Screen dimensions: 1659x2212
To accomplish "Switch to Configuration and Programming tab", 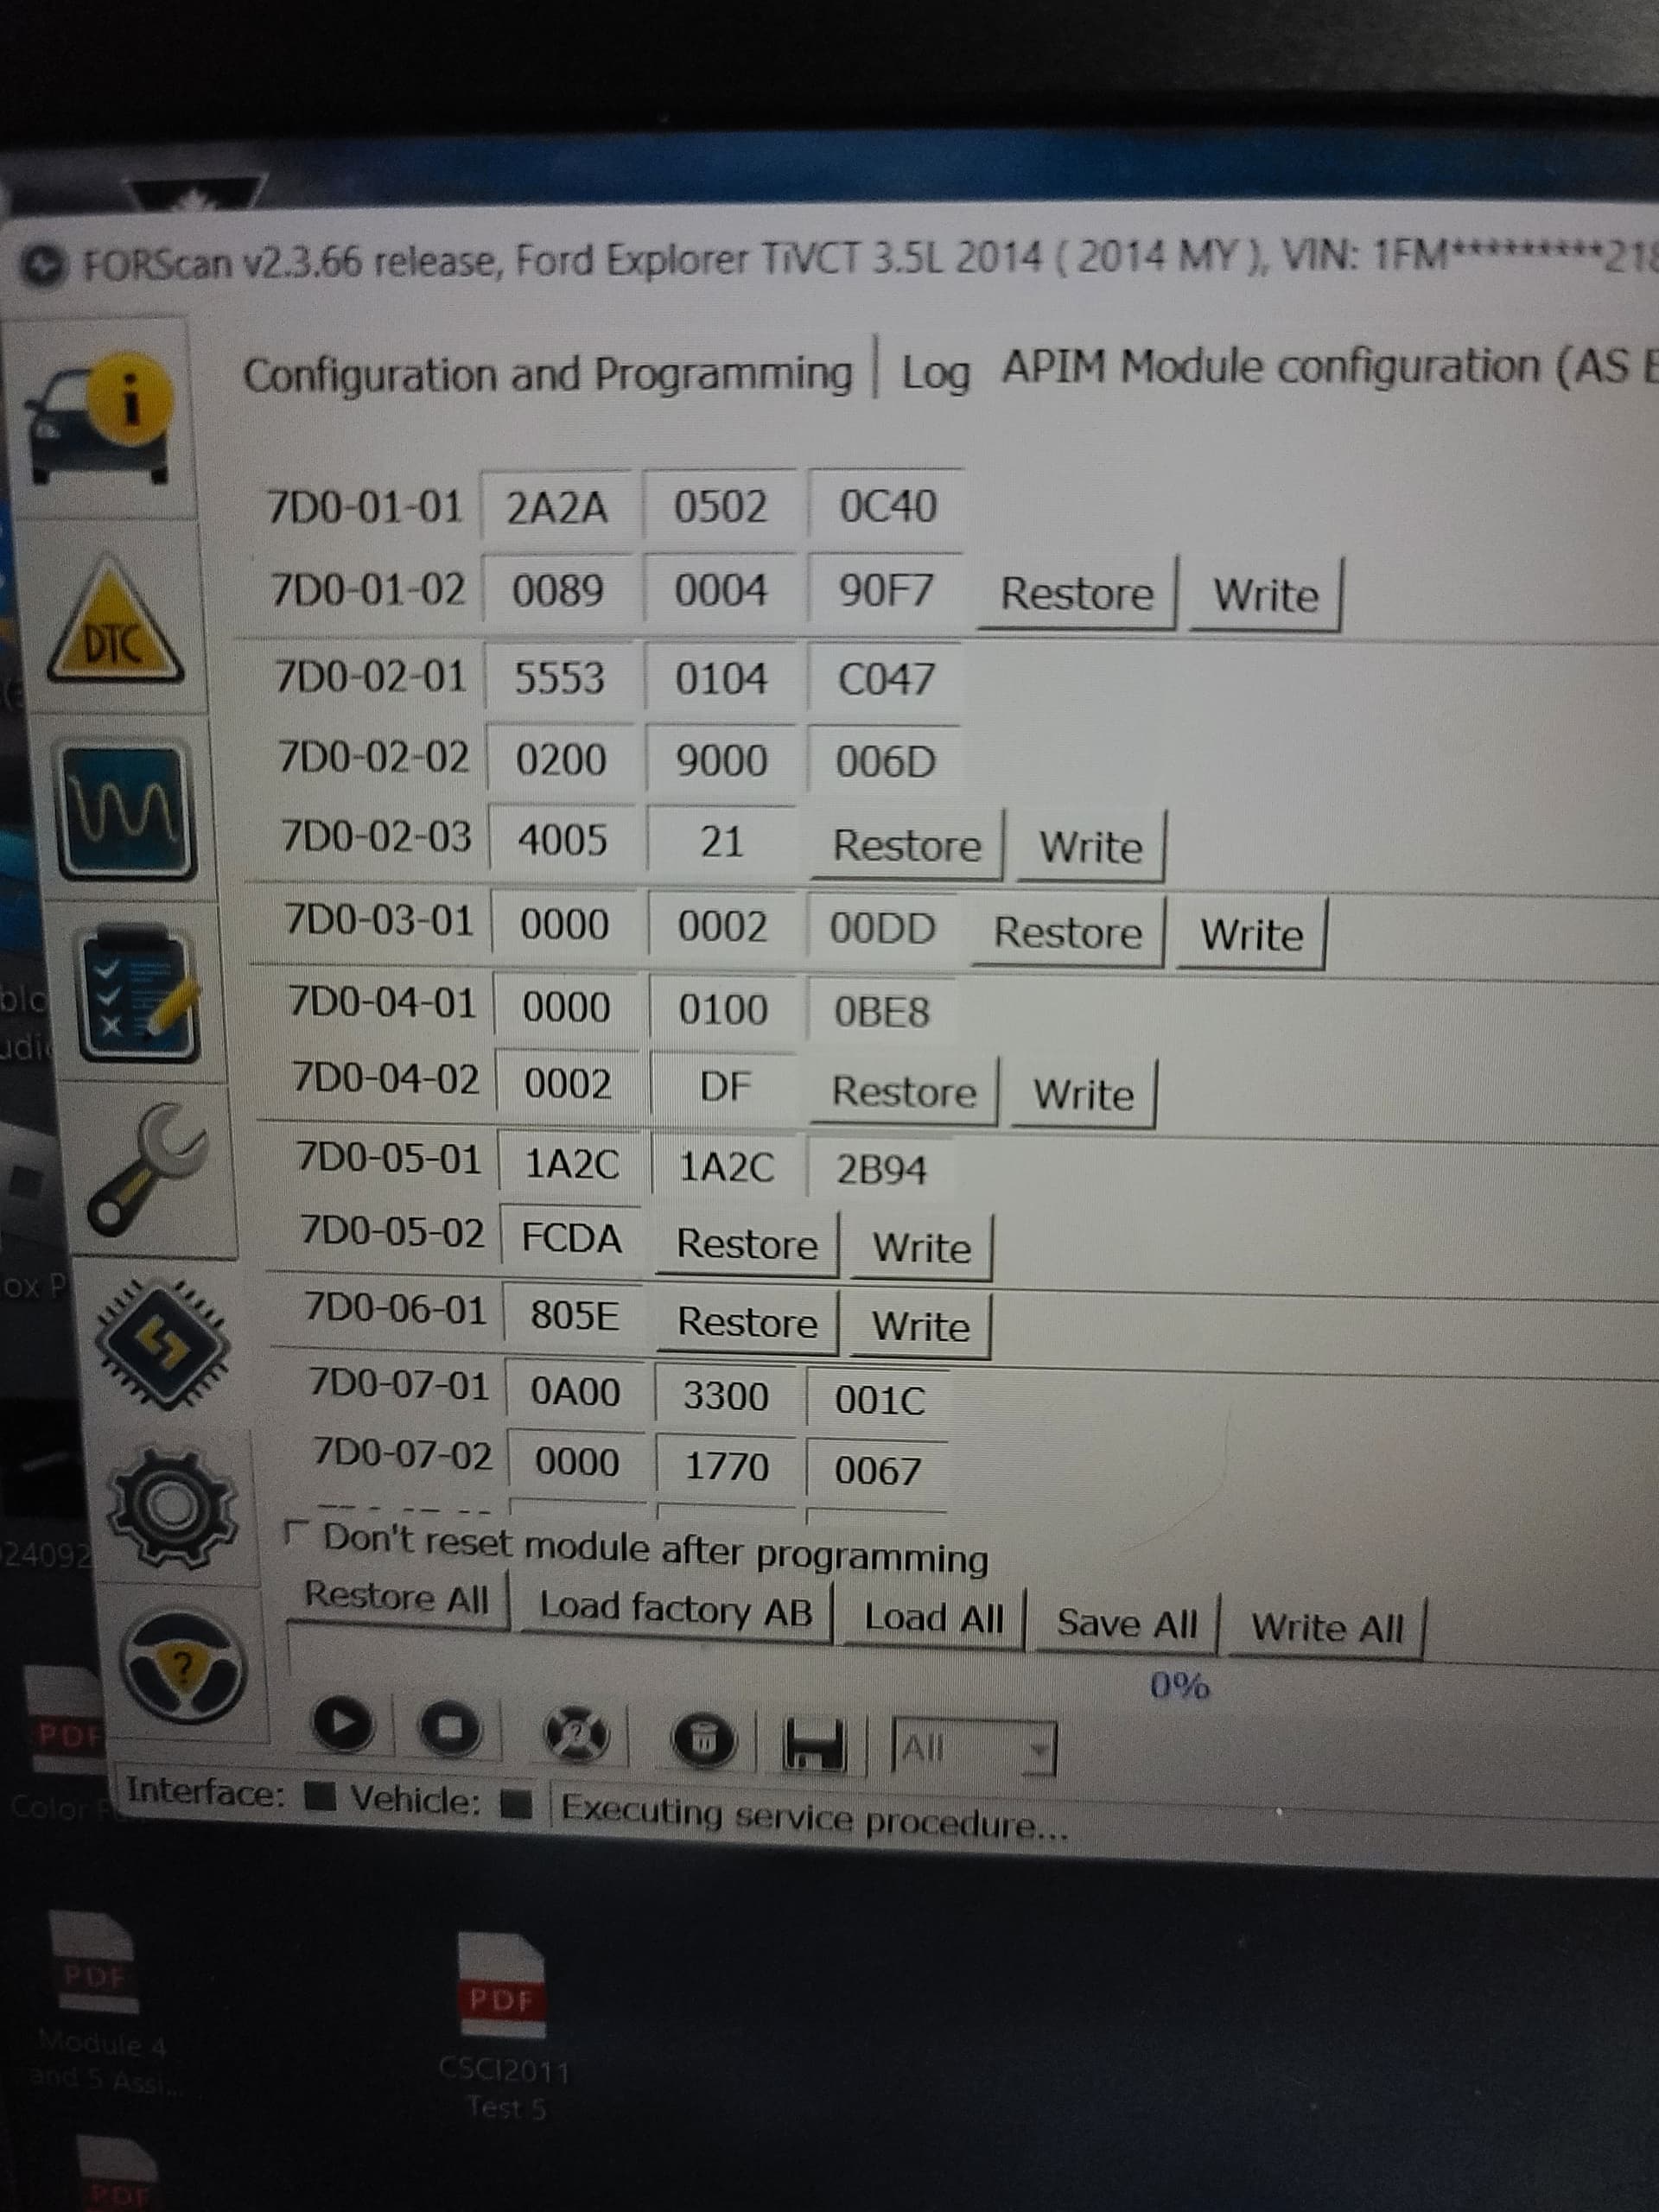I will click(548, 374).
